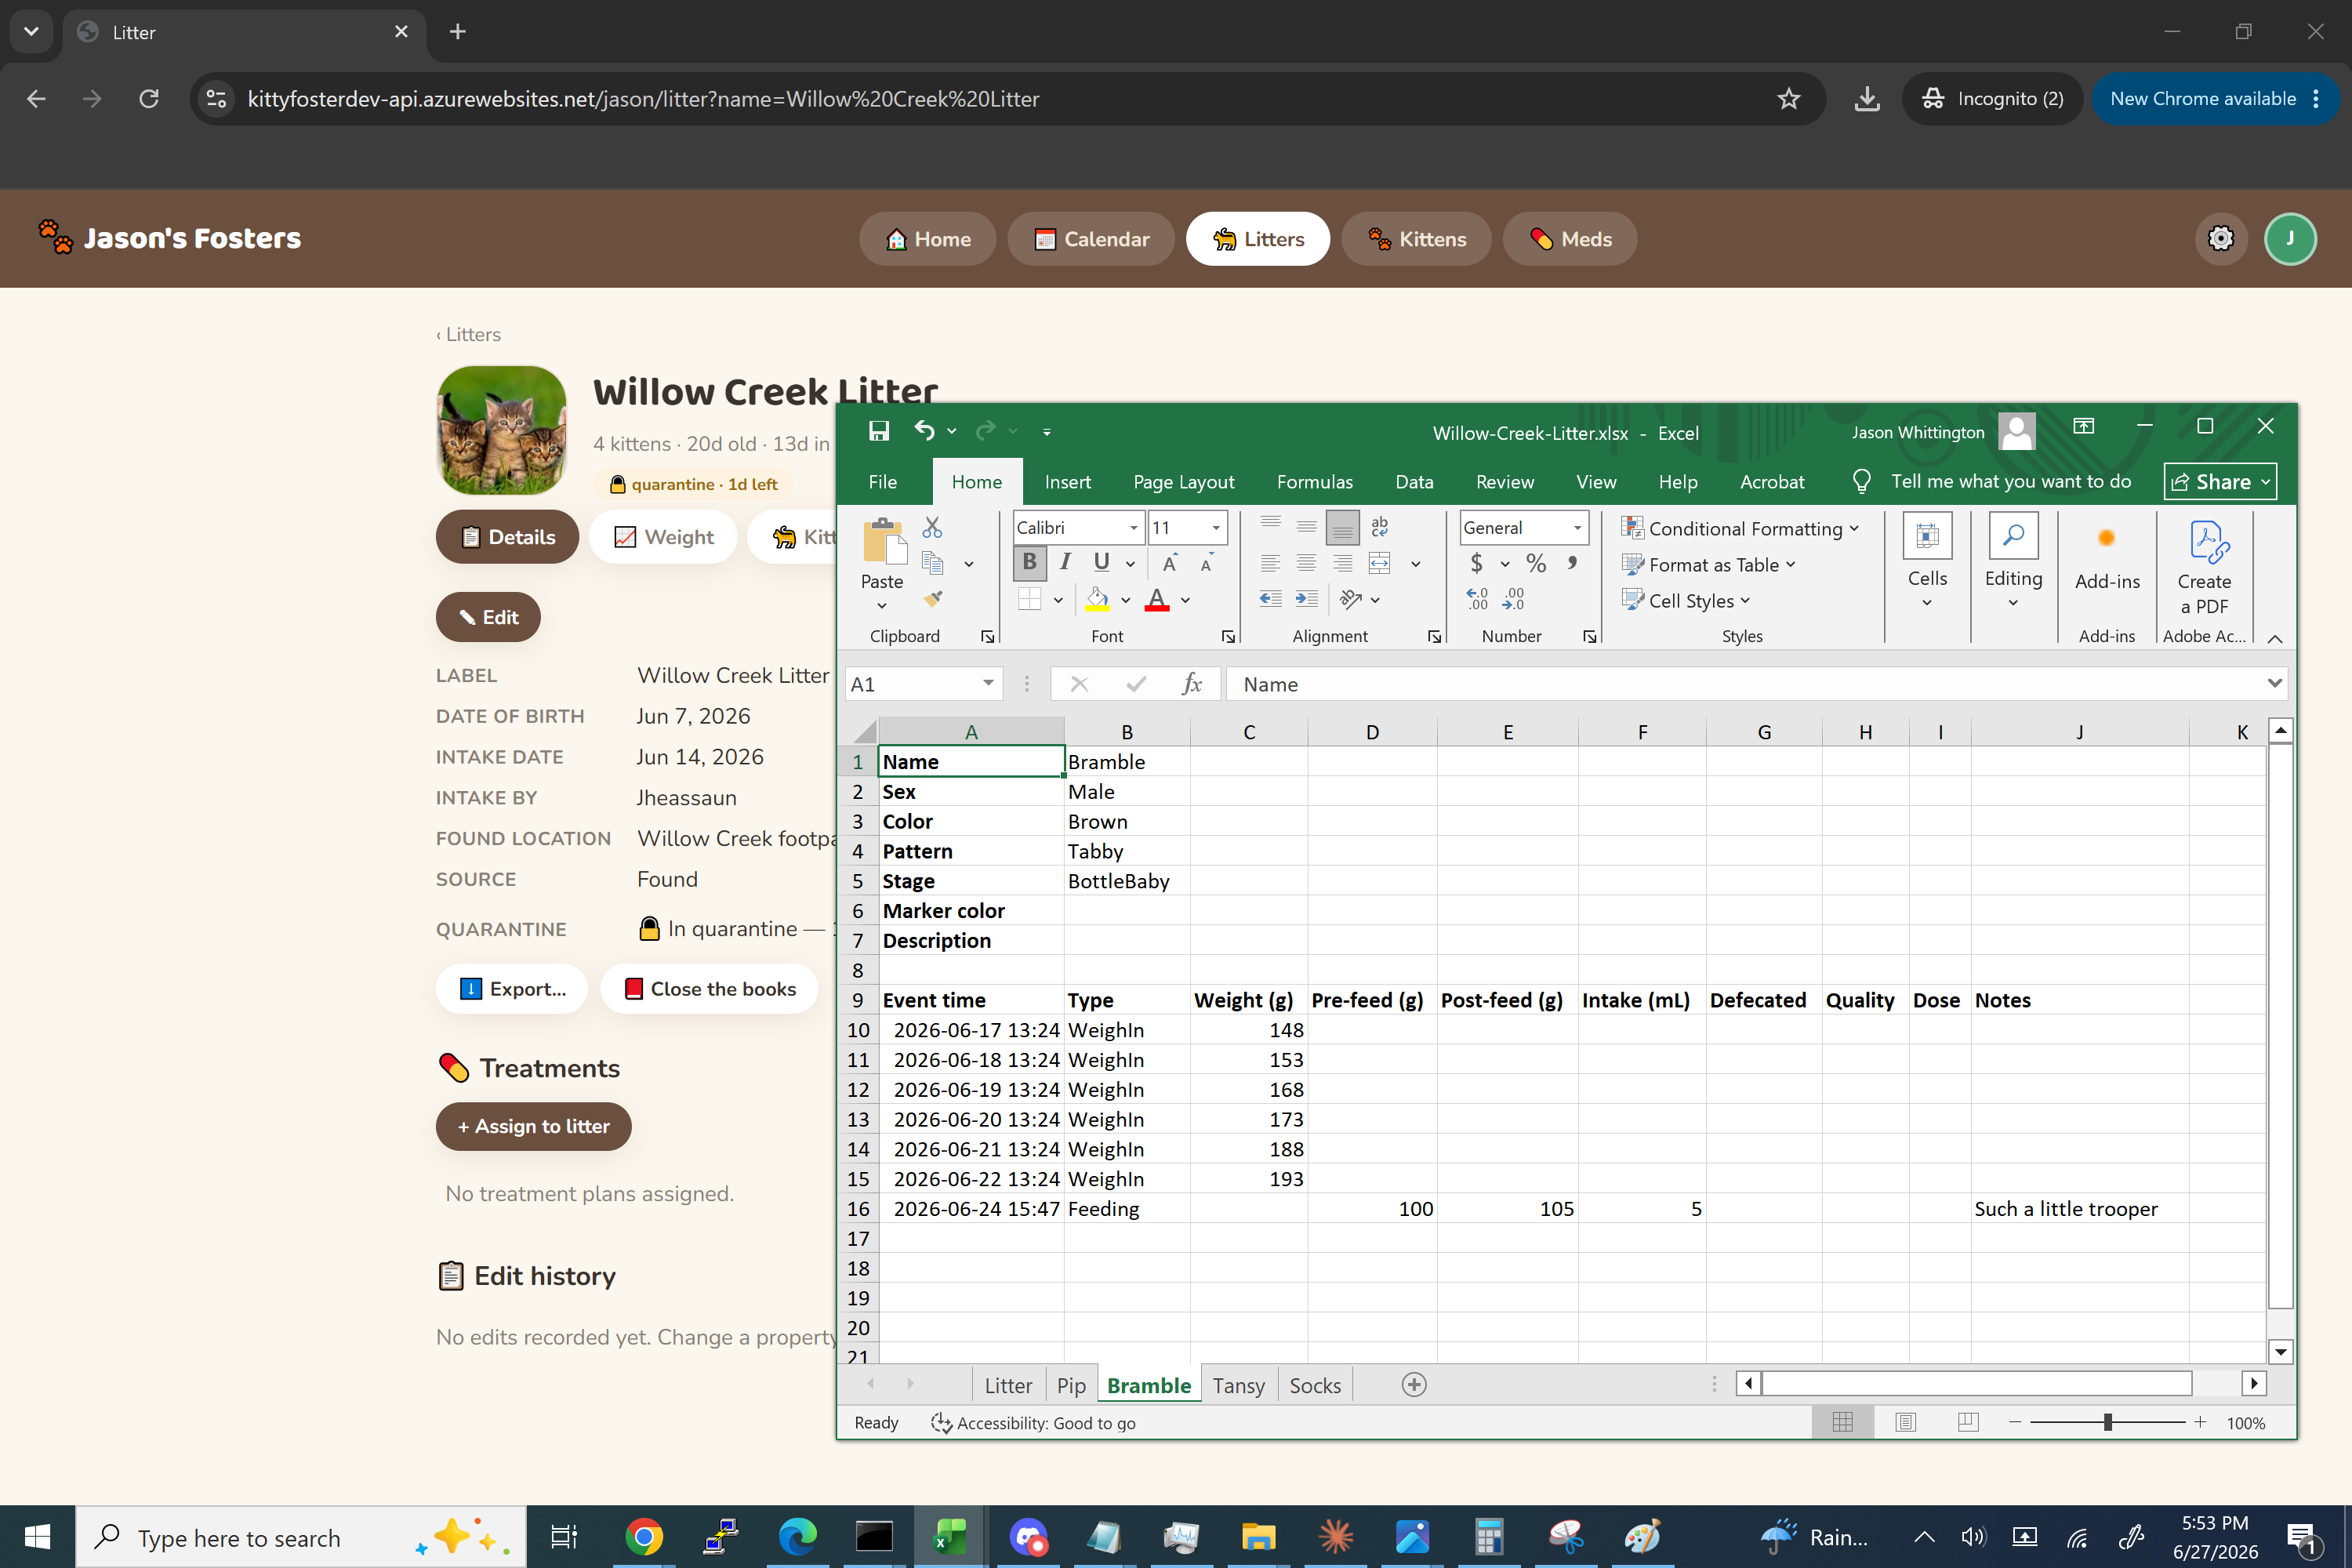Screen dimensions: 2352x1568
Task: Switch to the Tansy sheet tab
Action: pyautogui.click(x=1238, y=1385)
